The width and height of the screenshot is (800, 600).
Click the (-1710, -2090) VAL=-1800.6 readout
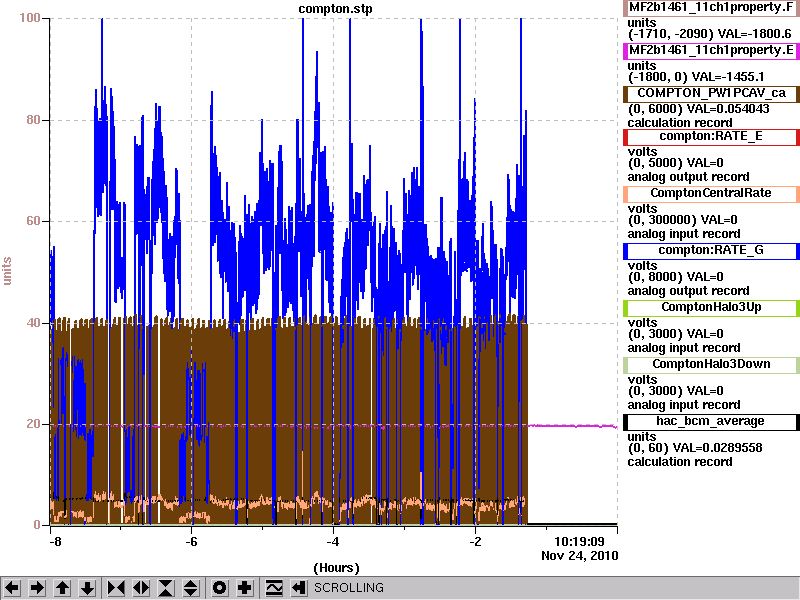(x=709, y=34)
